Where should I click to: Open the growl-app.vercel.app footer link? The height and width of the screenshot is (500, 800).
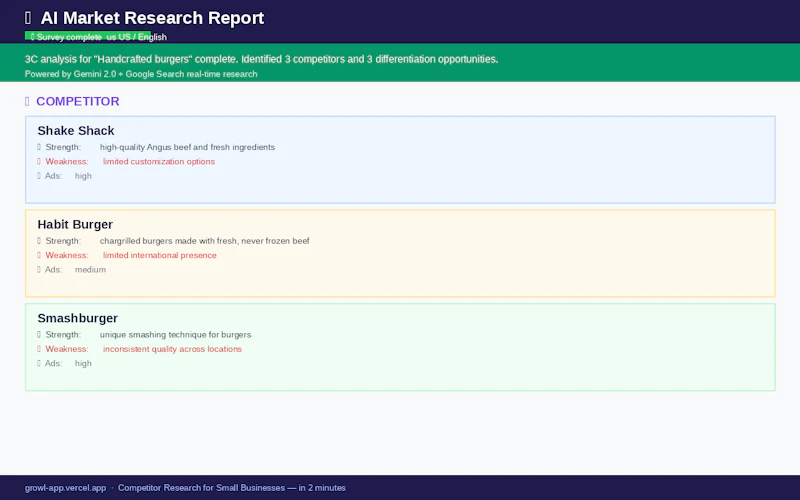65,488
